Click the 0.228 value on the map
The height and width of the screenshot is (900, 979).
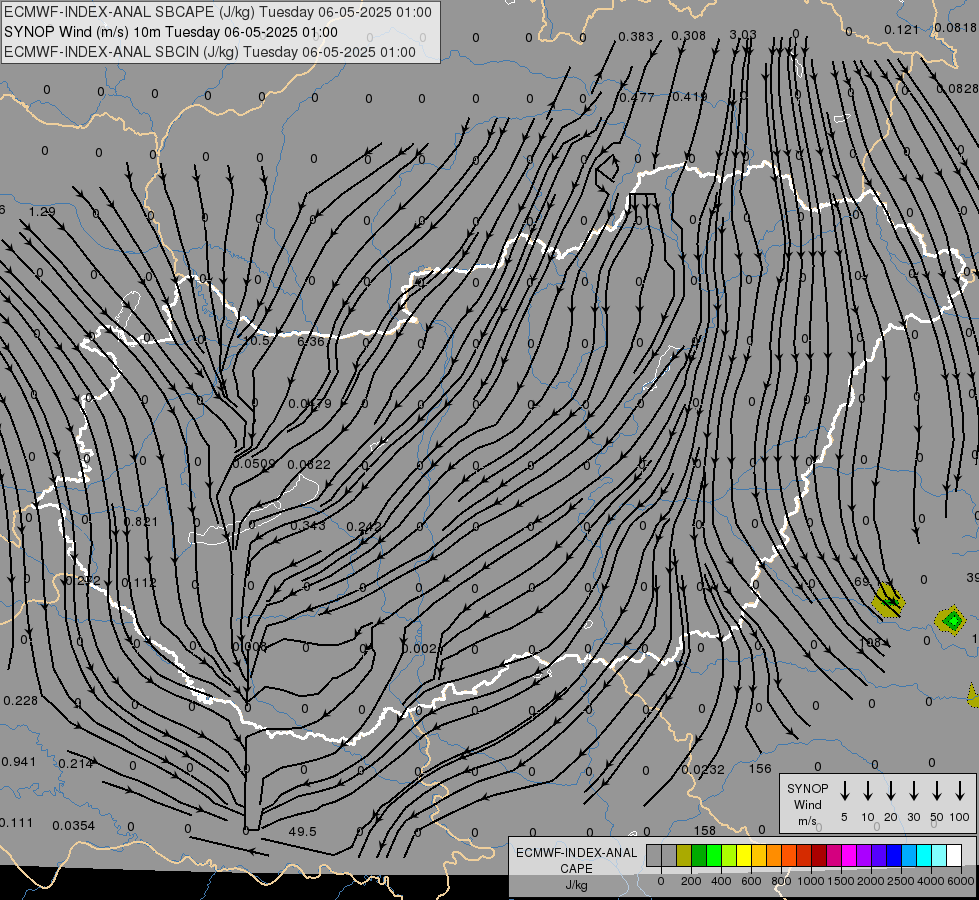[x=21, y=701]
